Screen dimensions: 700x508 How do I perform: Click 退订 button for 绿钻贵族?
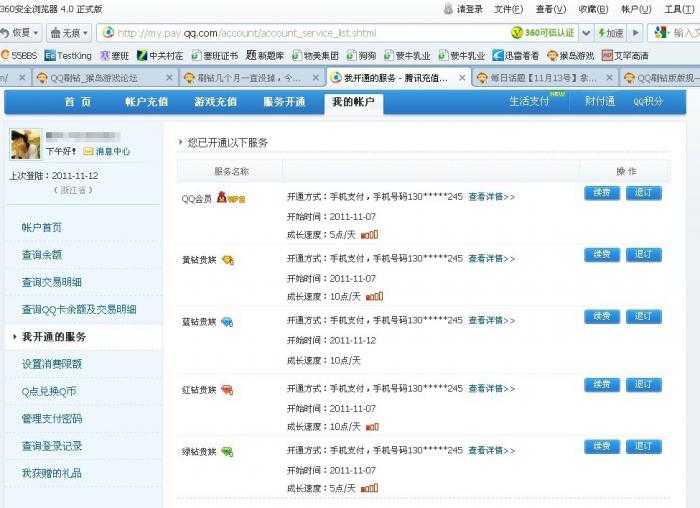[x=643, y=446]
